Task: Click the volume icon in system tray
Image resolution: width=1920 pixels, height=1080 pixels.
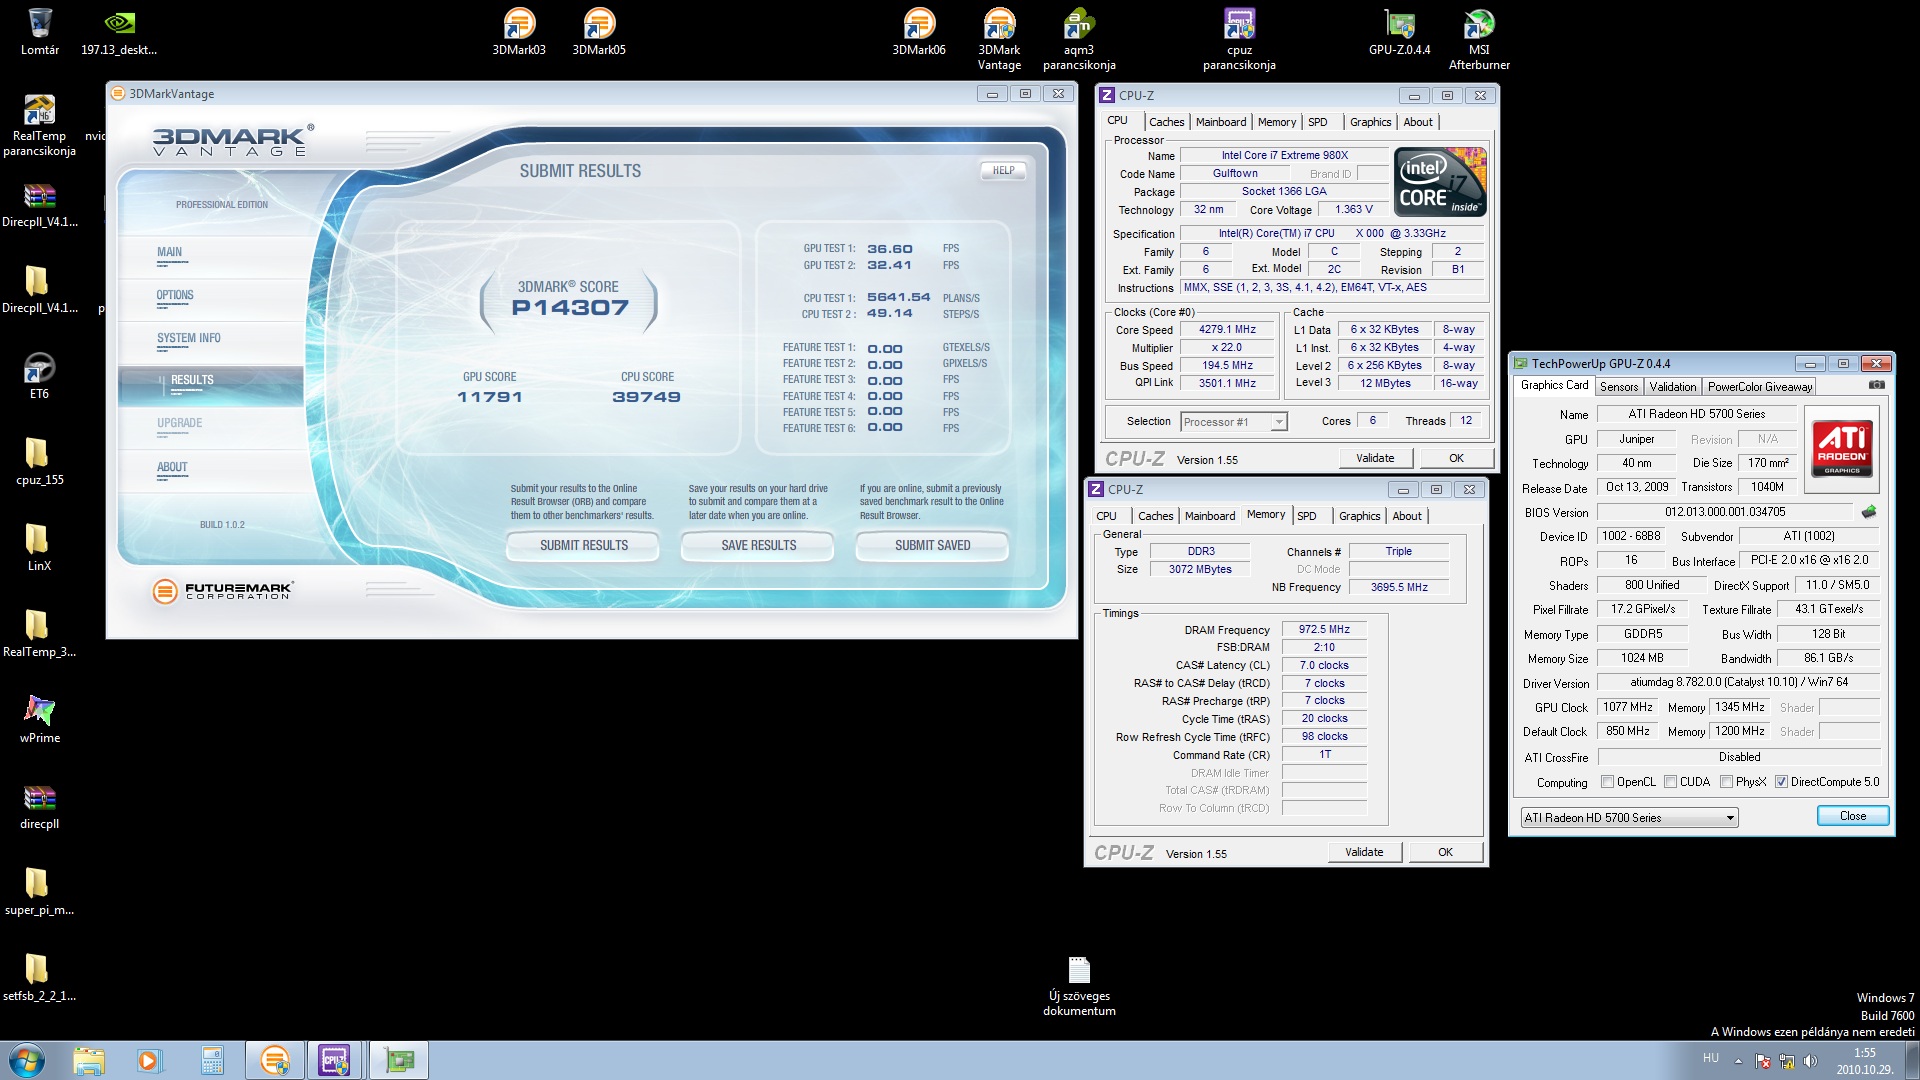Action: pos(1810,1061)
